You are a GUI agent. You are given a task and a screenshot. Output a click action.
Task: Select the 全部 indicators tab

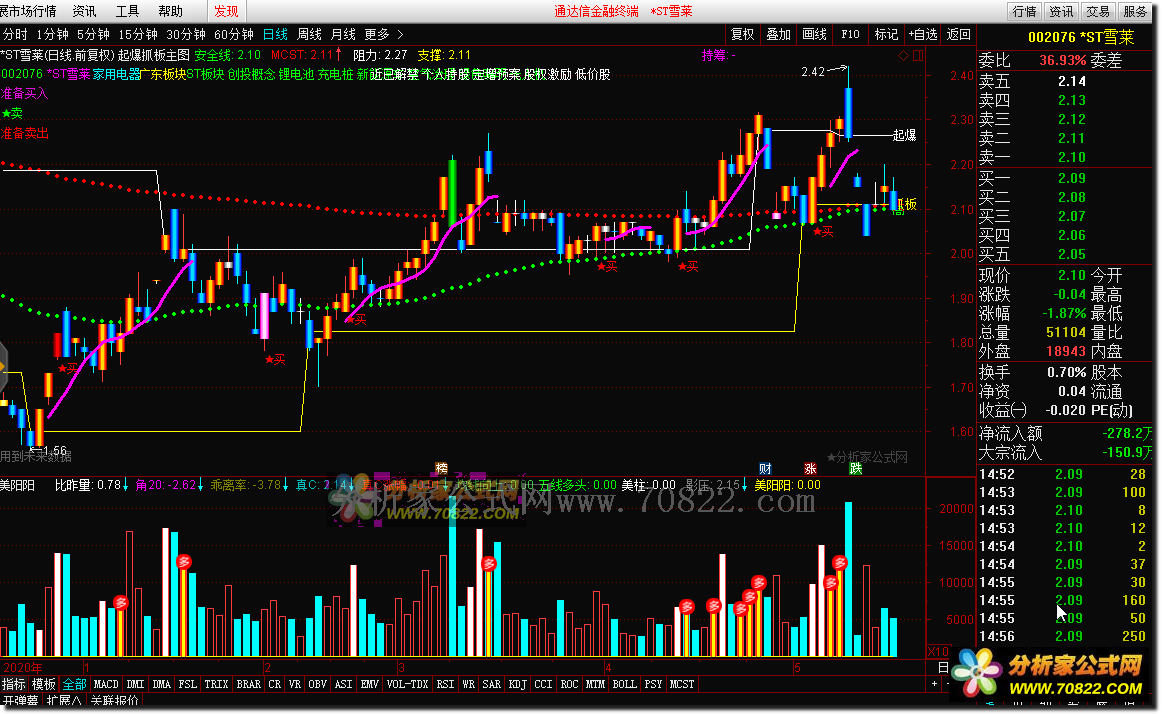[74, 684]
